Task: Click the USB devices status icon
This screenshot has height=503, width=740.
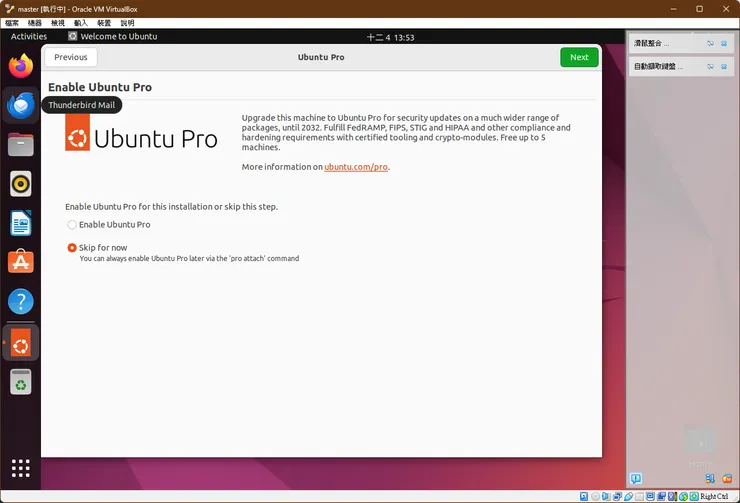Action: (x=629, y=496)
